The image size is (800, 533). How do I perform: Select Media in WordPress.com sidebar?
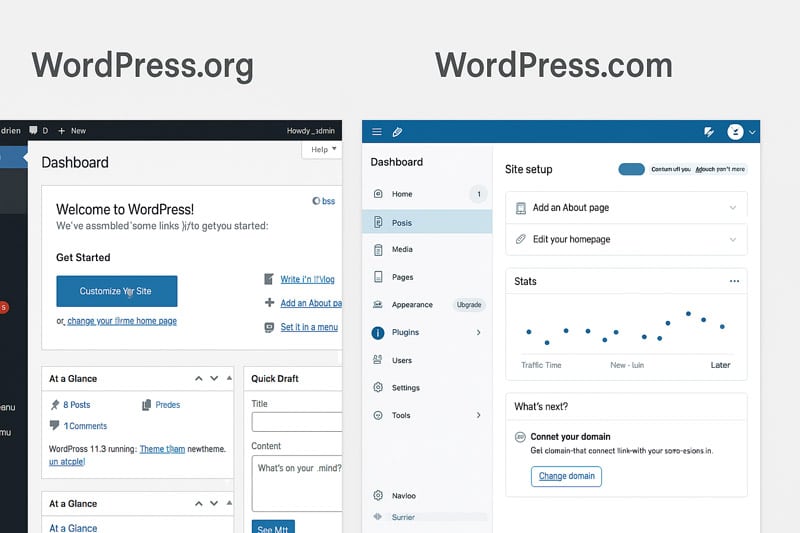427,249
